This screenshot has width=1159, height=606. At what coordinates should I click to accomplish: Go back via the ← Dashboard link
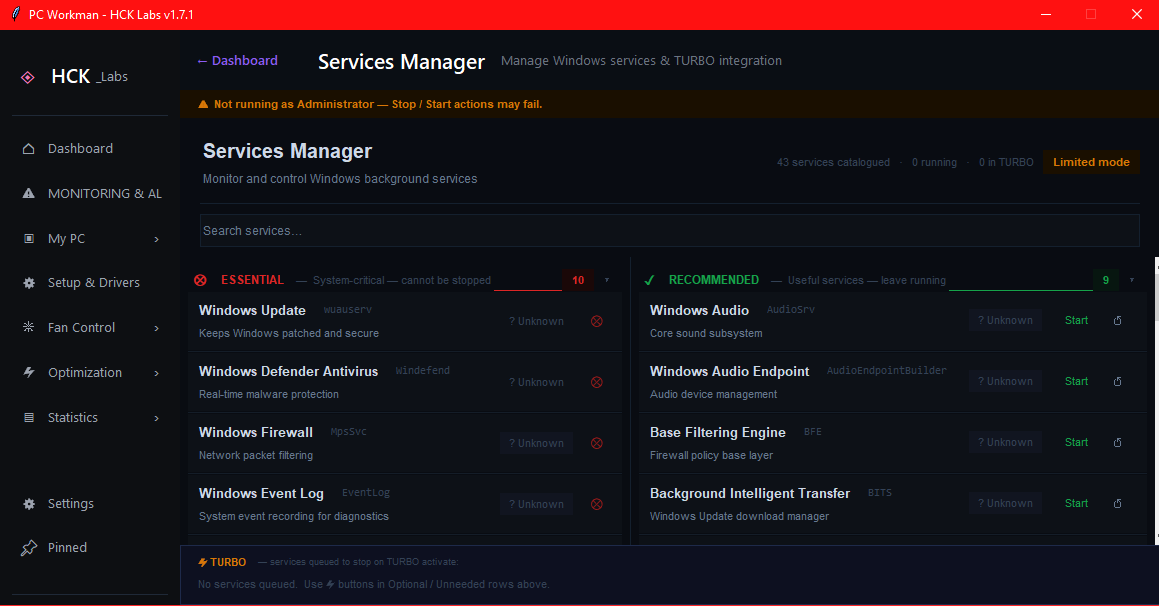pyautogui.click(x=237, y=61)
